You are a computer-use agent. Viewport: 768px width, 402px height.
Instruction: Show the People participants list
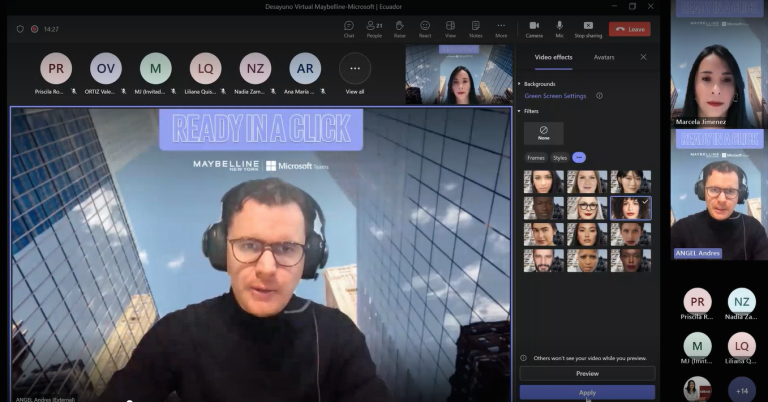[x=374, y=28]
